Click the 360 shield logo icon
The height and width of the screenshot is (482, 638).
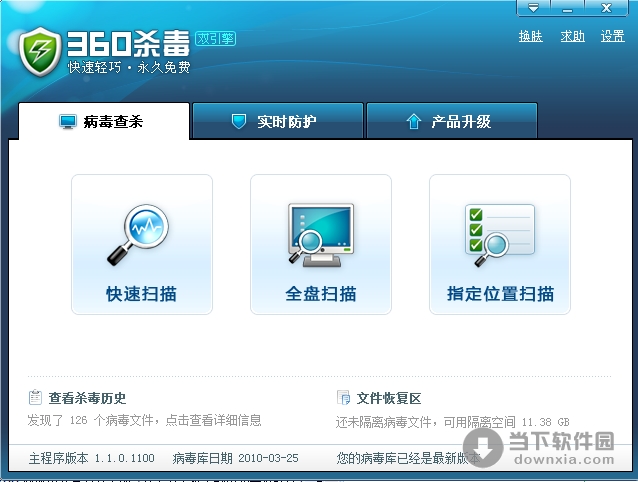tap(40, 52)
